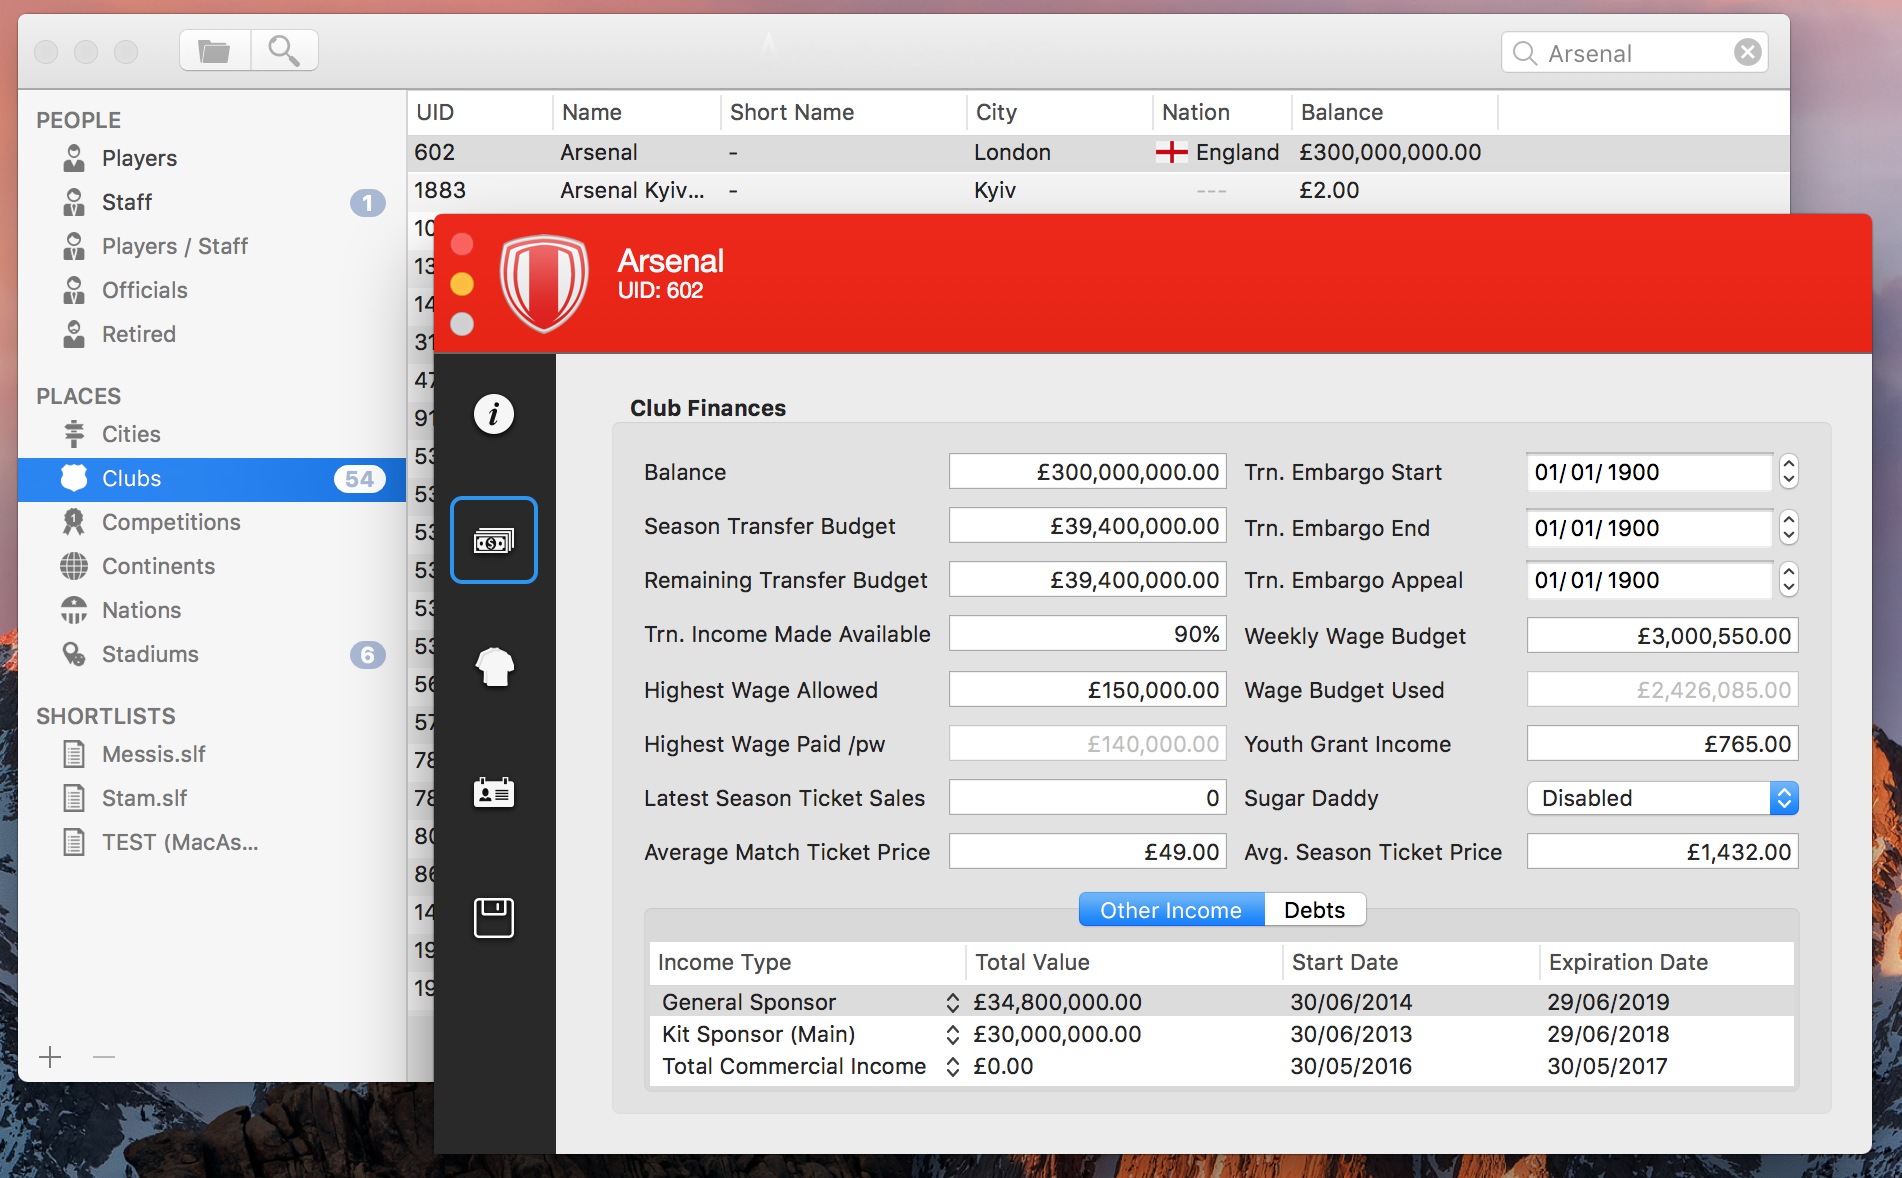Edit Average Match Ticket Price field
Viewport: 1902px width, 1178px height.
pyautogui.click(x=1087, y=852)
